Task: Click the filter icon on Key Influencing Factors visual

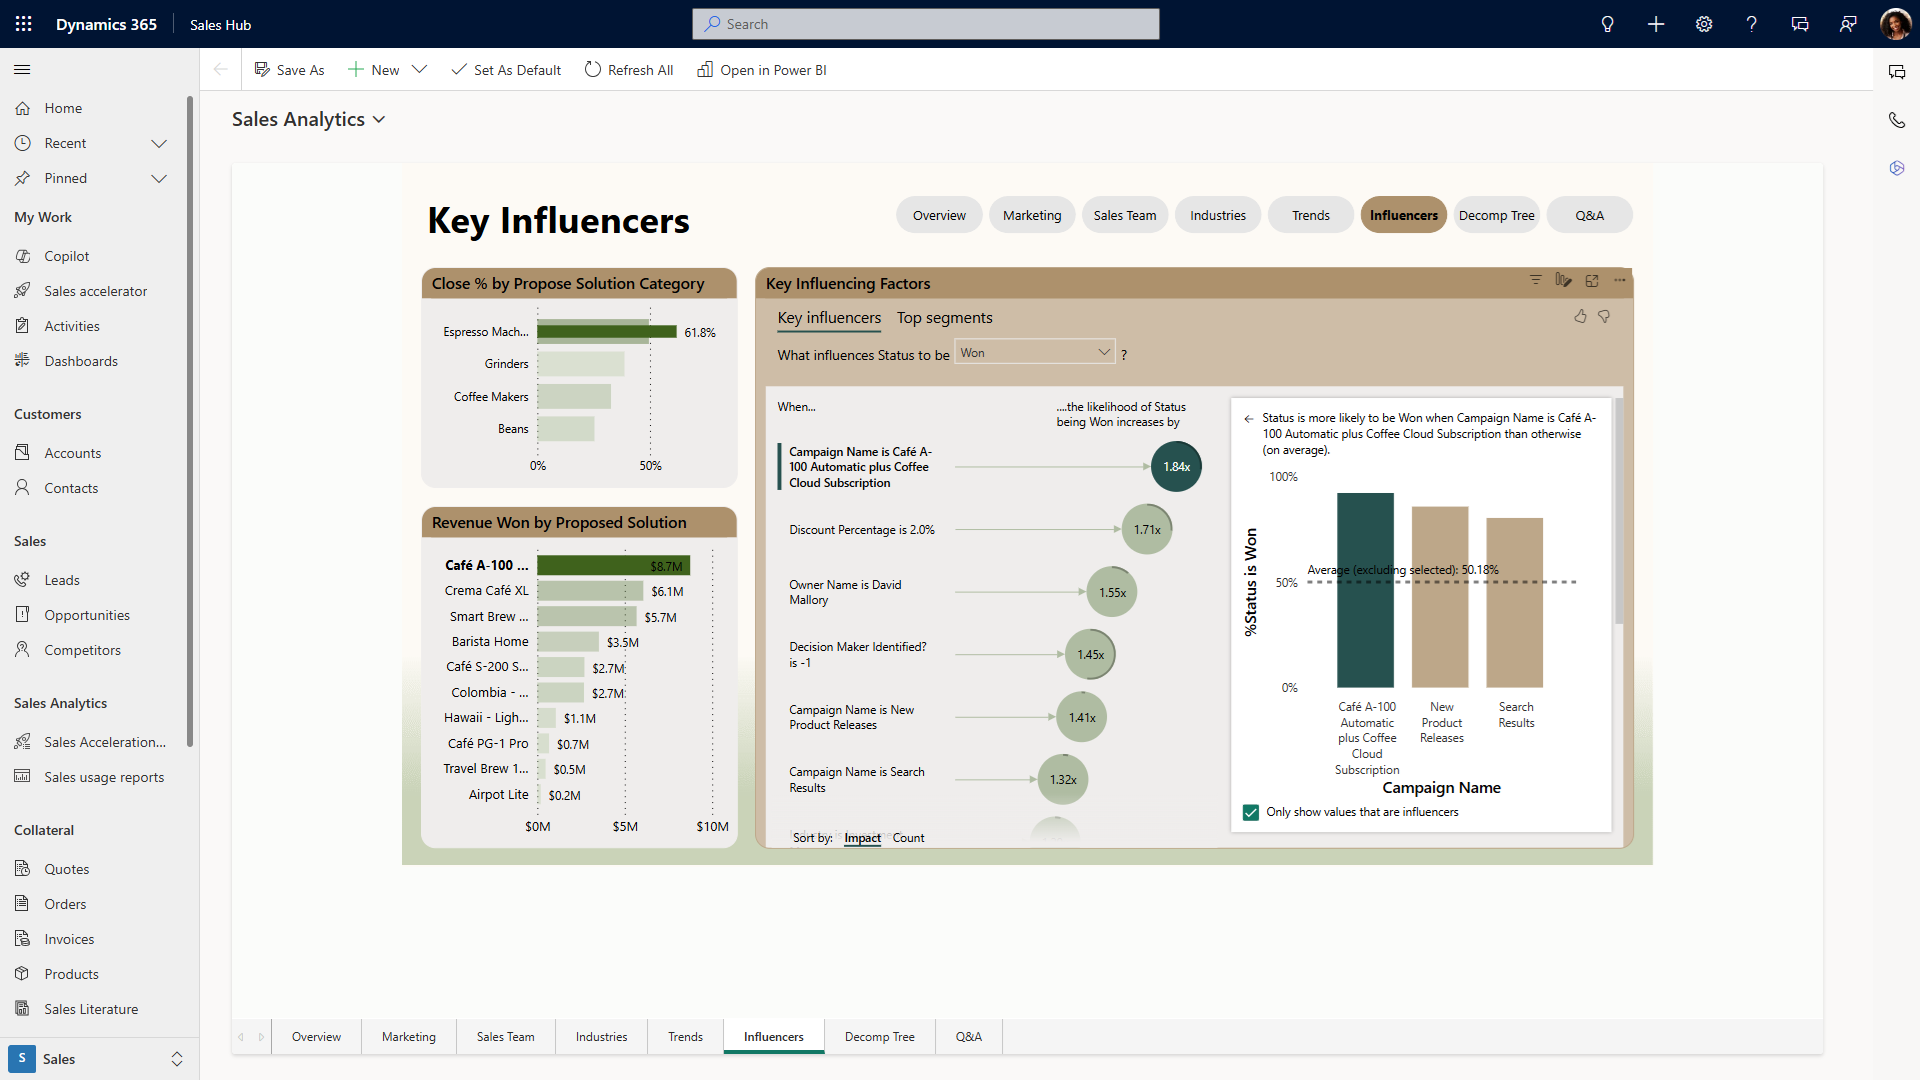Action: tap(1535, 280)
